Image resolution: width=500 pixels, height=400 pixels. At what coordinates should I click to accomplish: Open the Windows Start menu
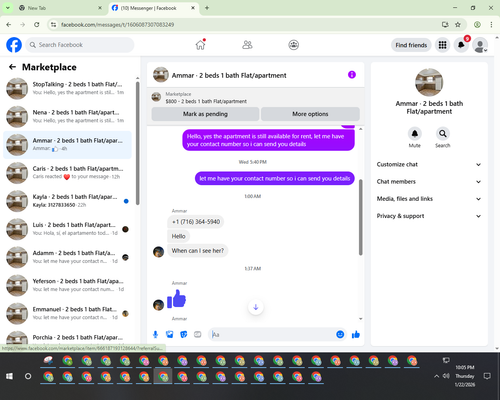coord(9,376)
